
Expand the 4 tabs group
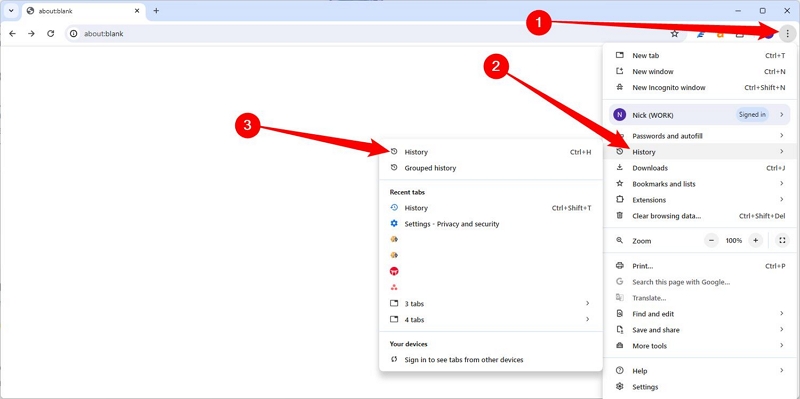pyautogui.click(x=490, y=319)
